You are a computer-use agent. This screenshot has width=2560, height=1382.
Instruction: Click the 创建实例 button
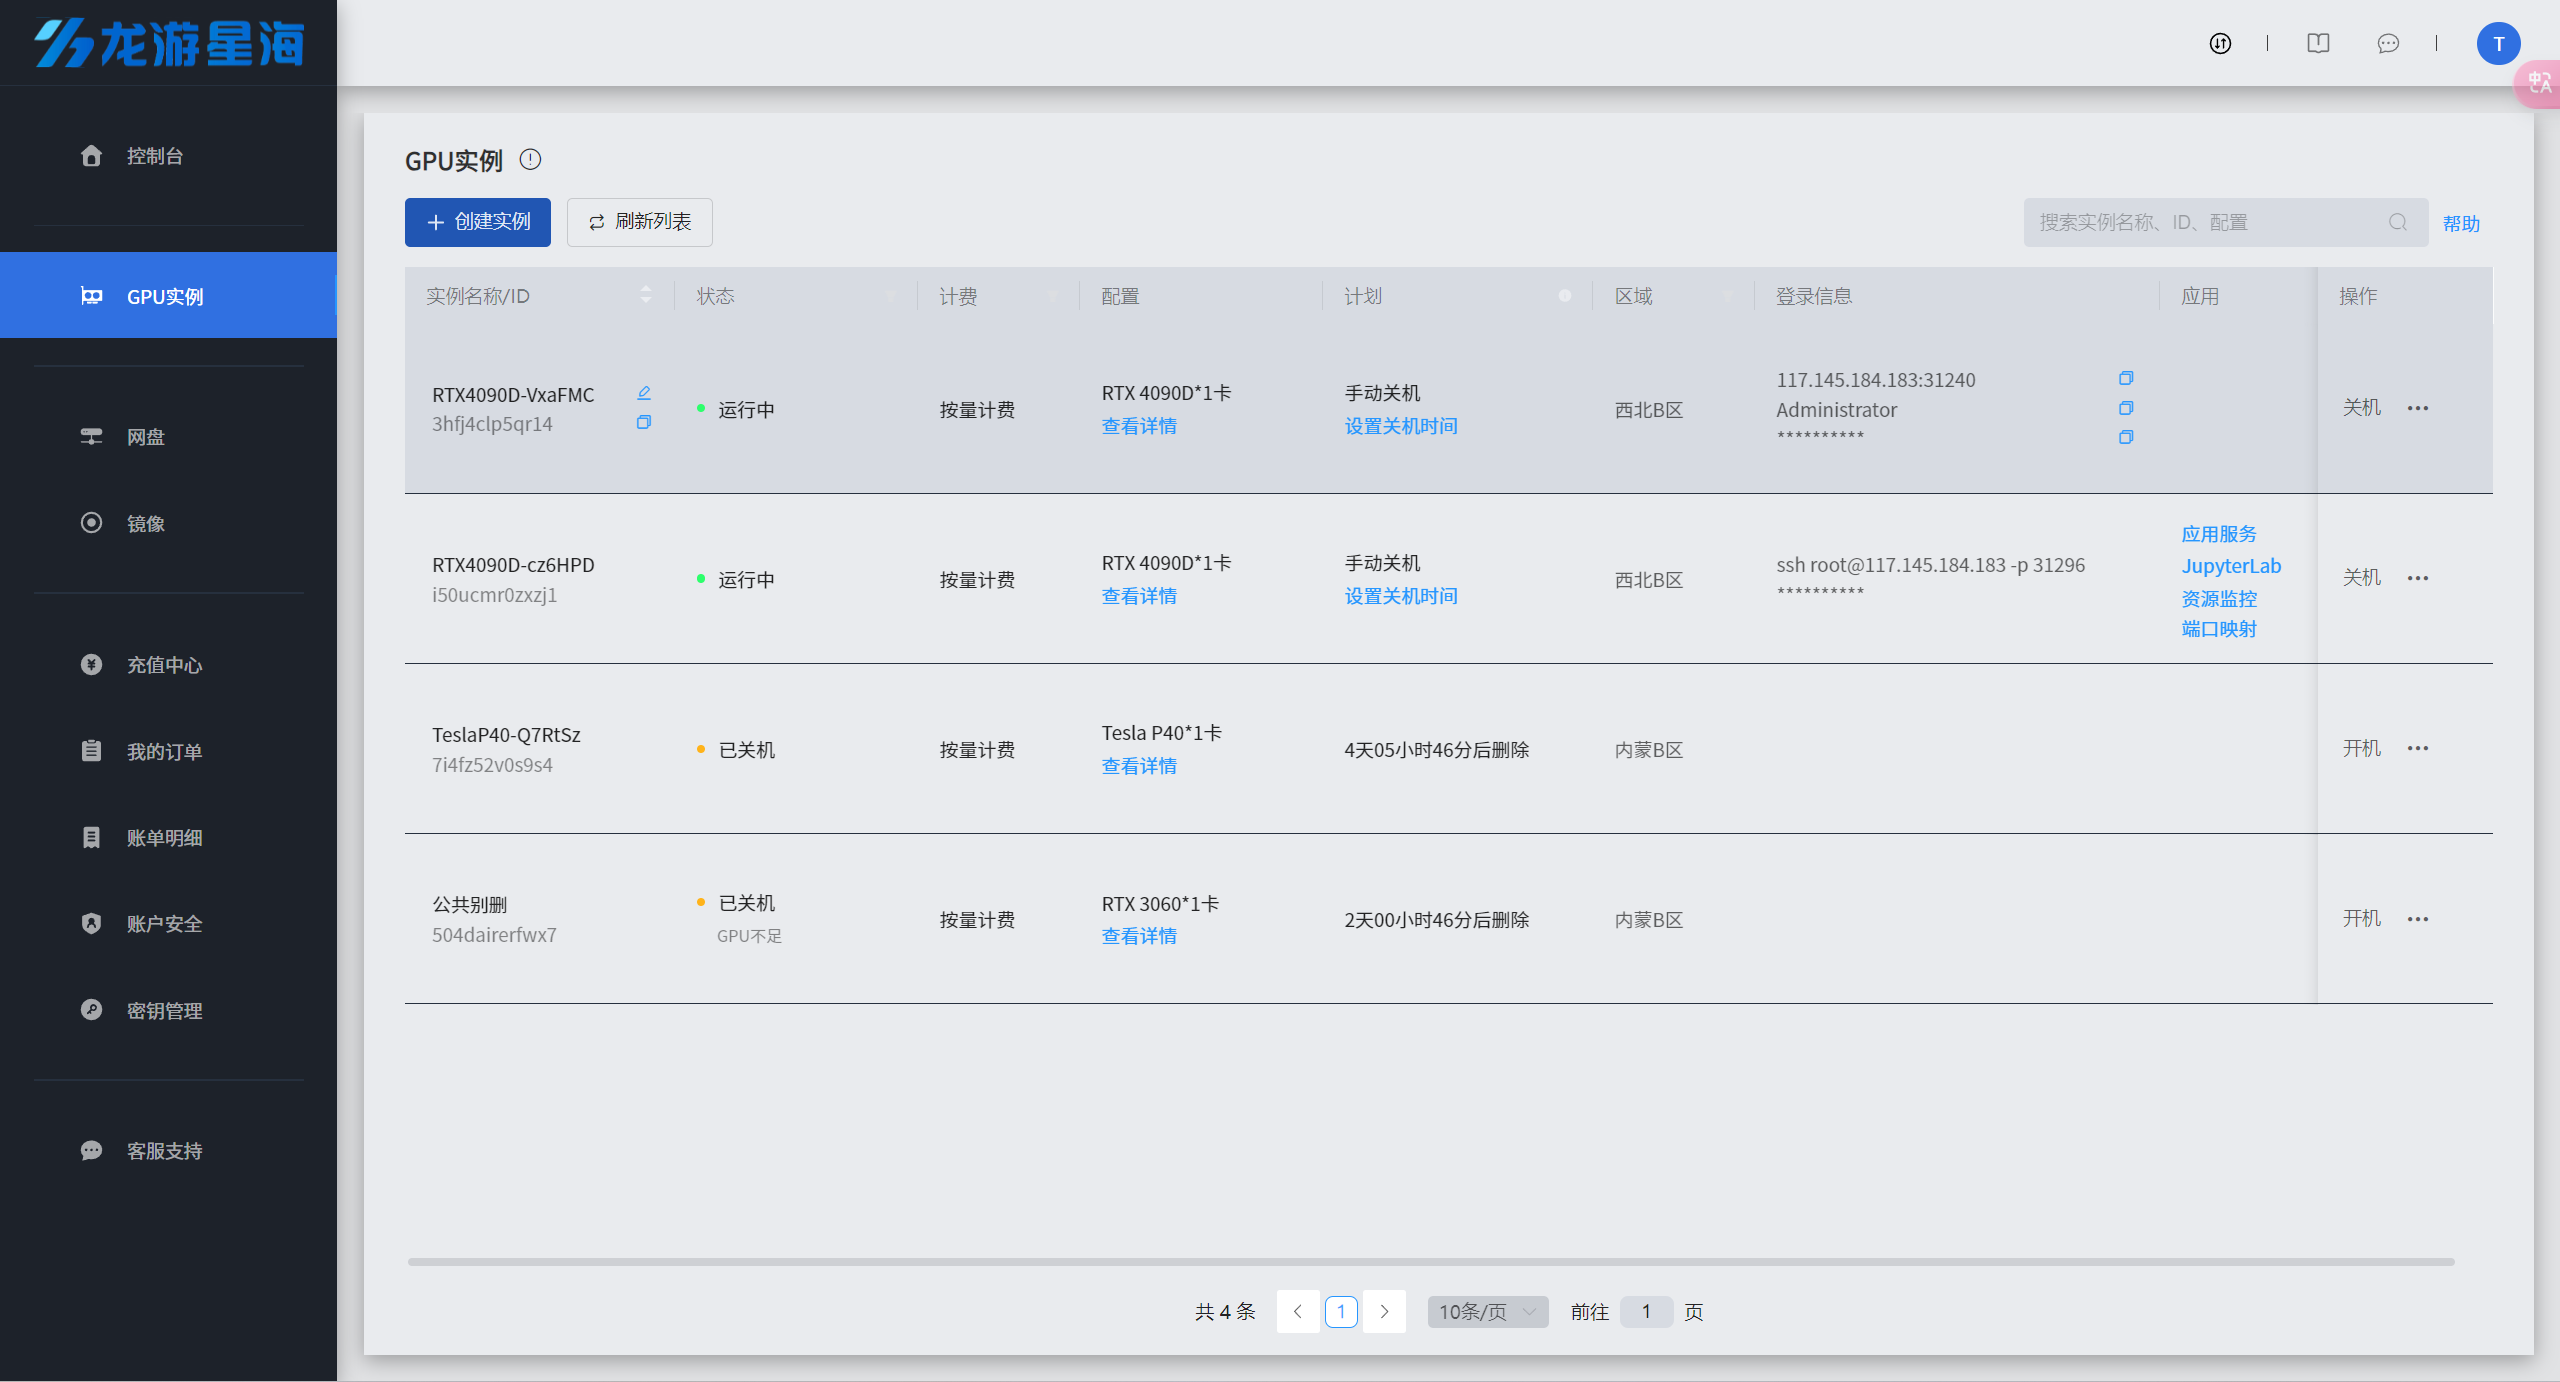[x=478, y=222]
